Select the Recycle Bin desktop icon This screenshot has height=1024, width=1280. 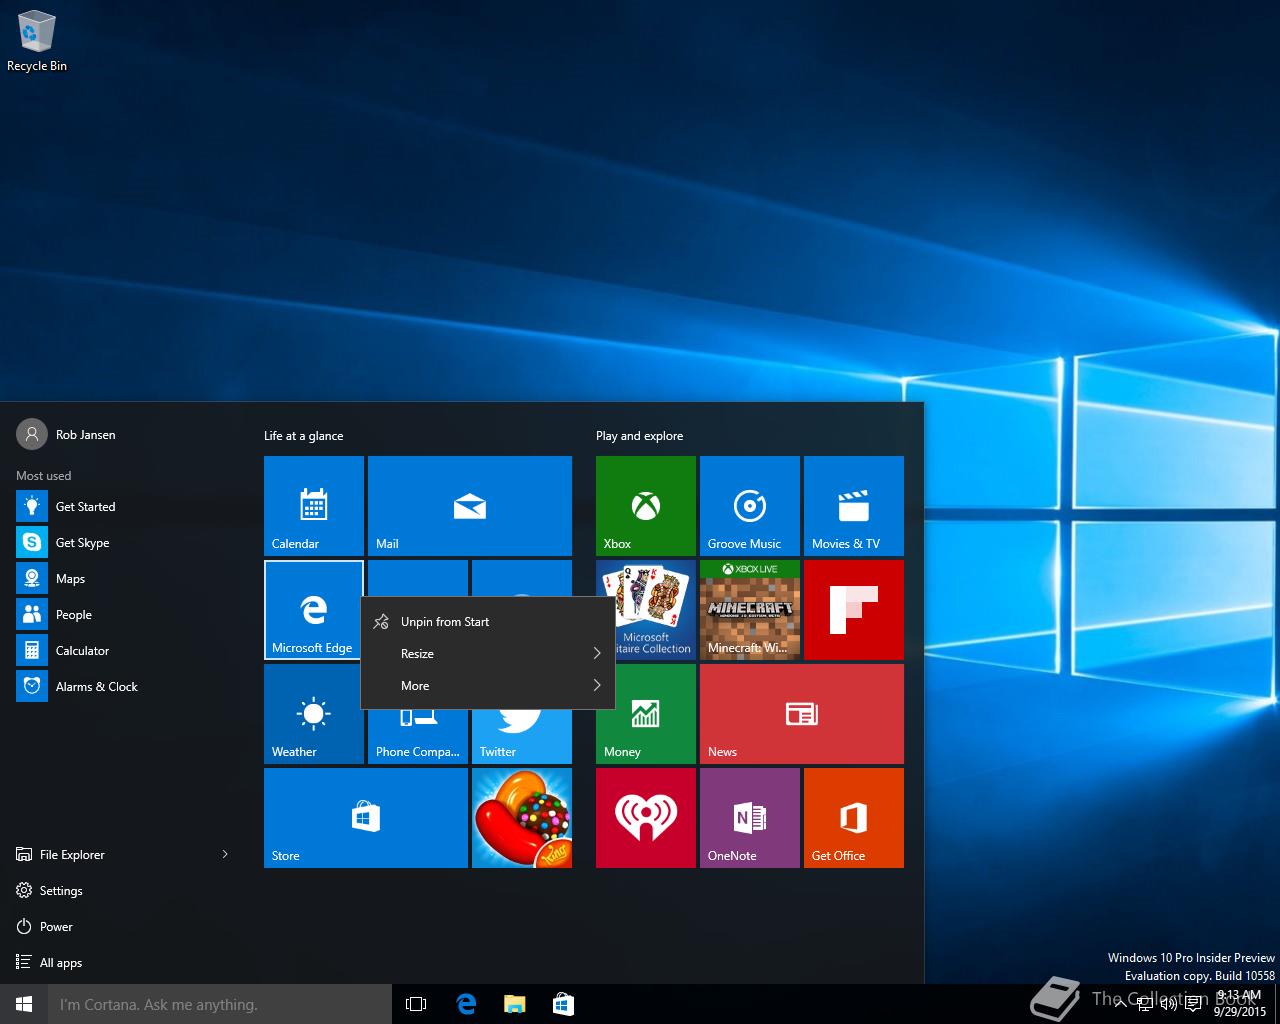(x=37, y=42)
